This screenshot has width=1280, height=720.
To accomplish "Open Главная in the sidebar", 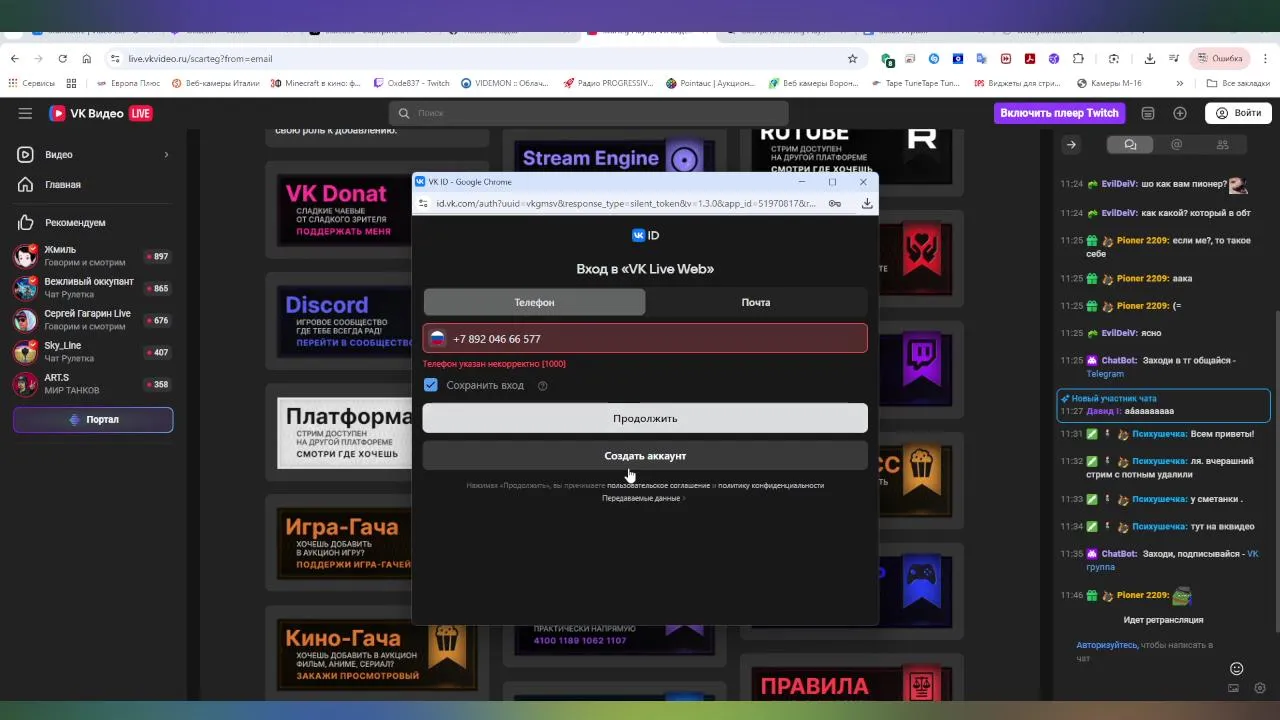I will pyautogui.click(x=93, y=185).
